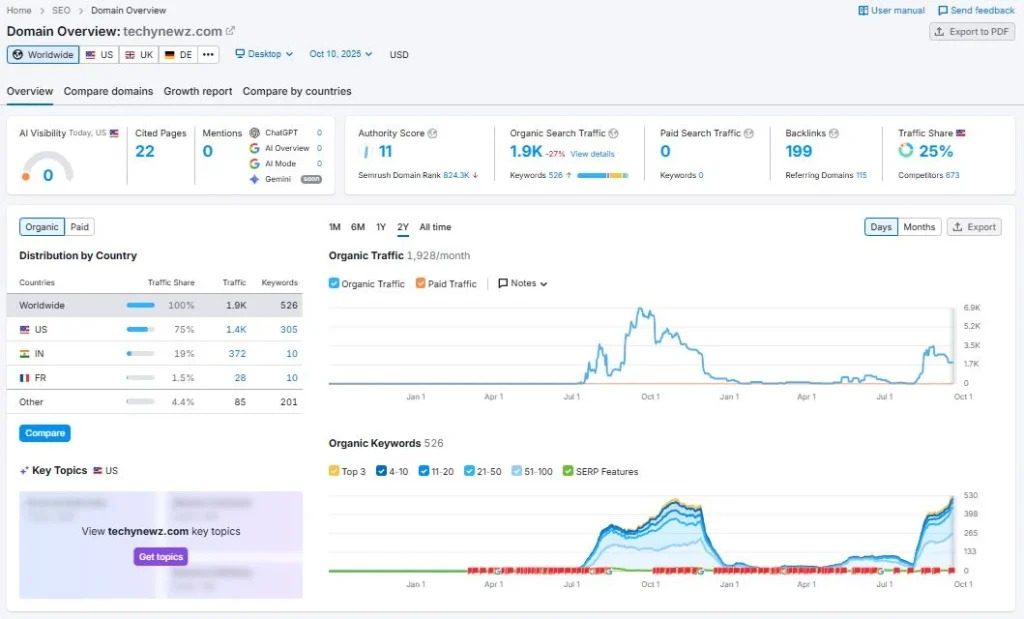Screen dimensions: 1024x619
Task: Click the Google icon beside AI Mode
Action: [255, 164]
